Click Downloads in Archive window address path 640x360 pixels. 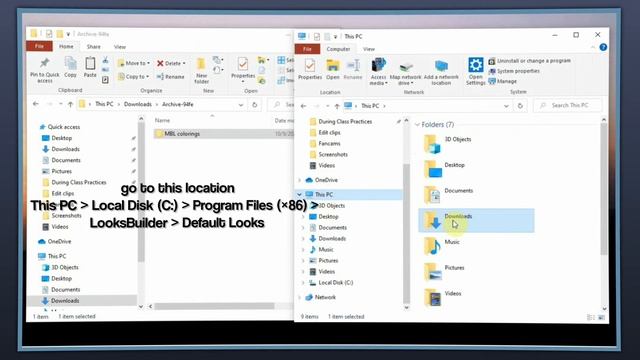138,104
